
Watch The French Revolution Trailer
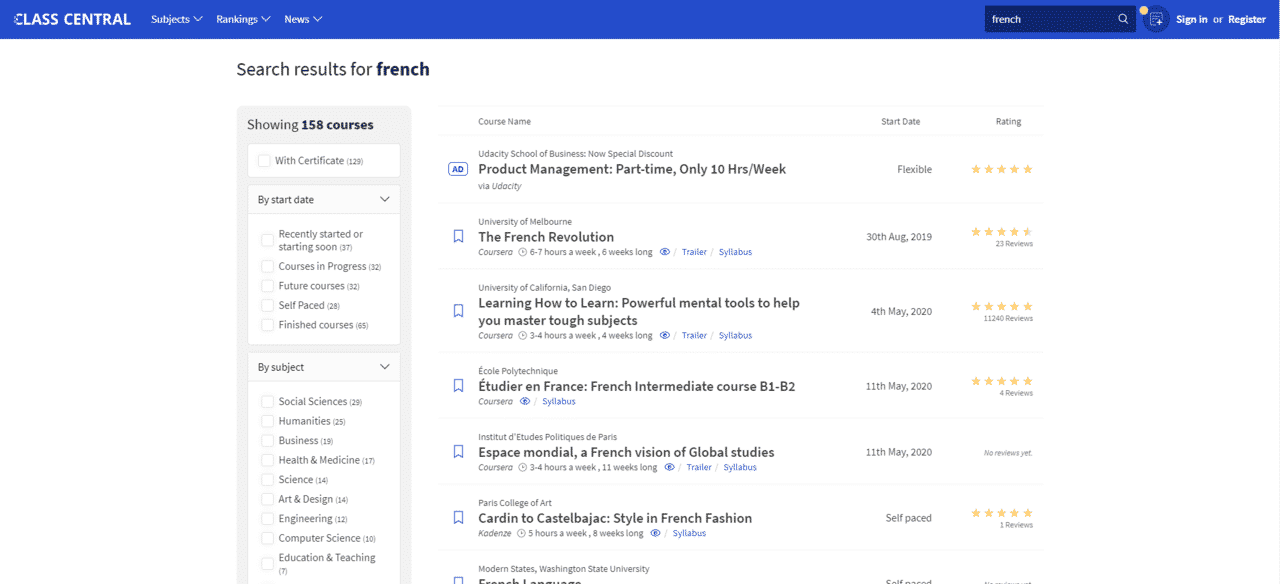[694, 252]
